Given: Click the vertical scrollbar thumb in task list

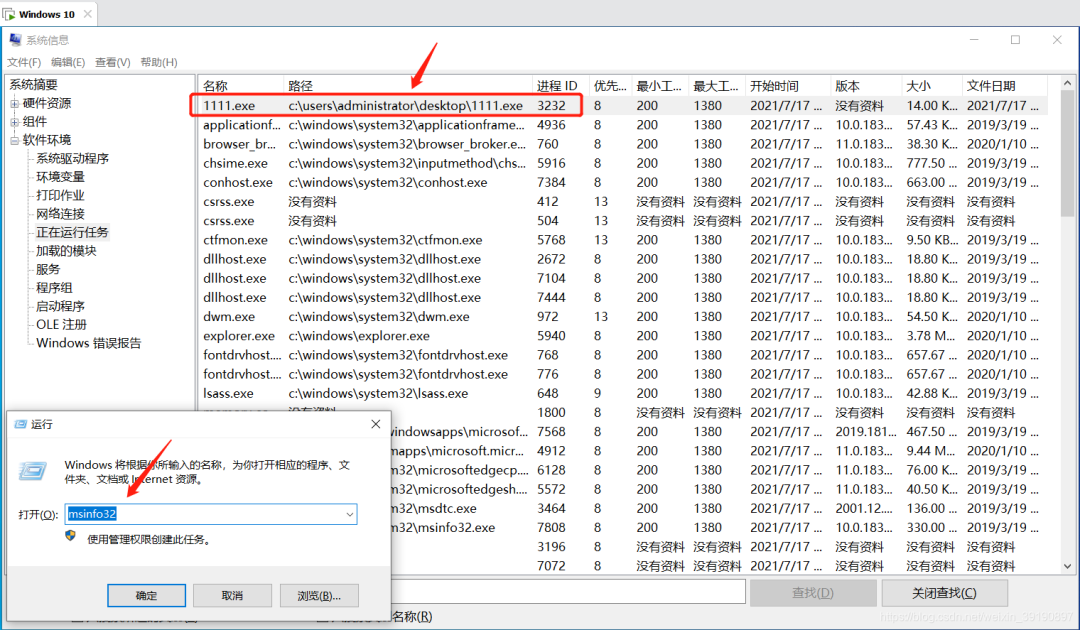Looking at the screenshot, I should (x=1068, y=154).
